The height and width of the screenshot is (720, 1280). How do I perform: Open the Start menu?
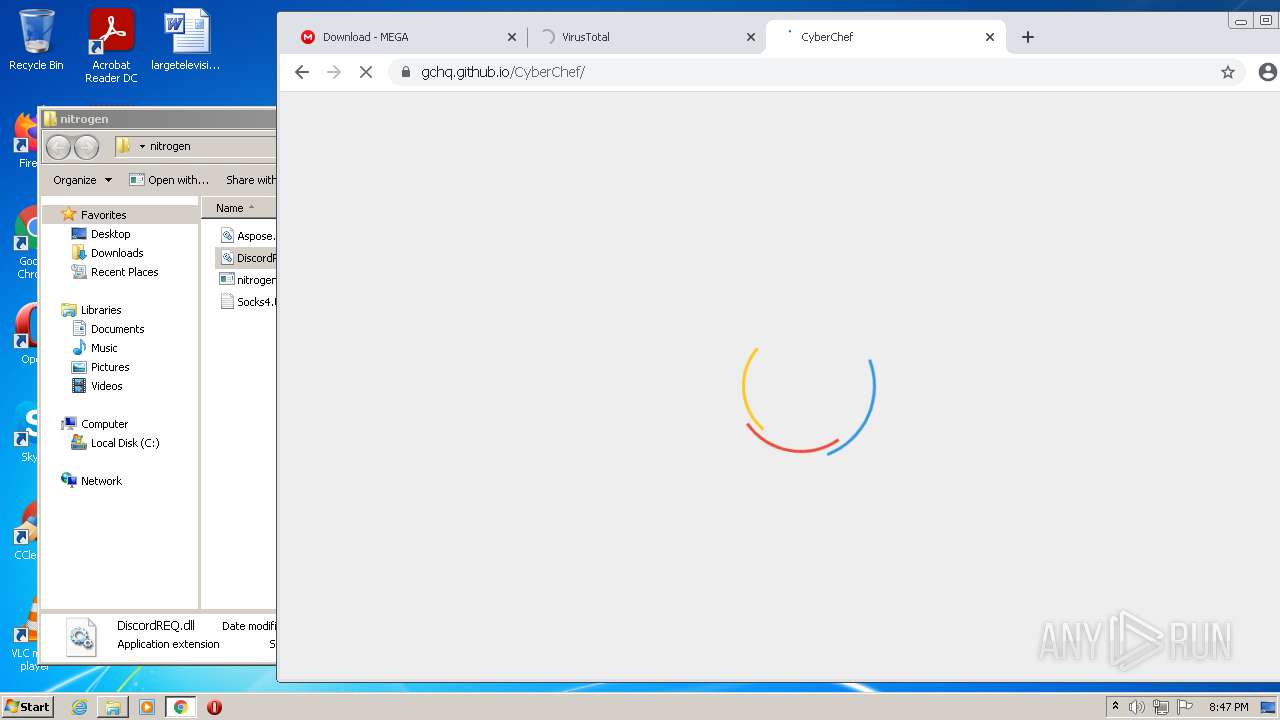click(27, 707)
